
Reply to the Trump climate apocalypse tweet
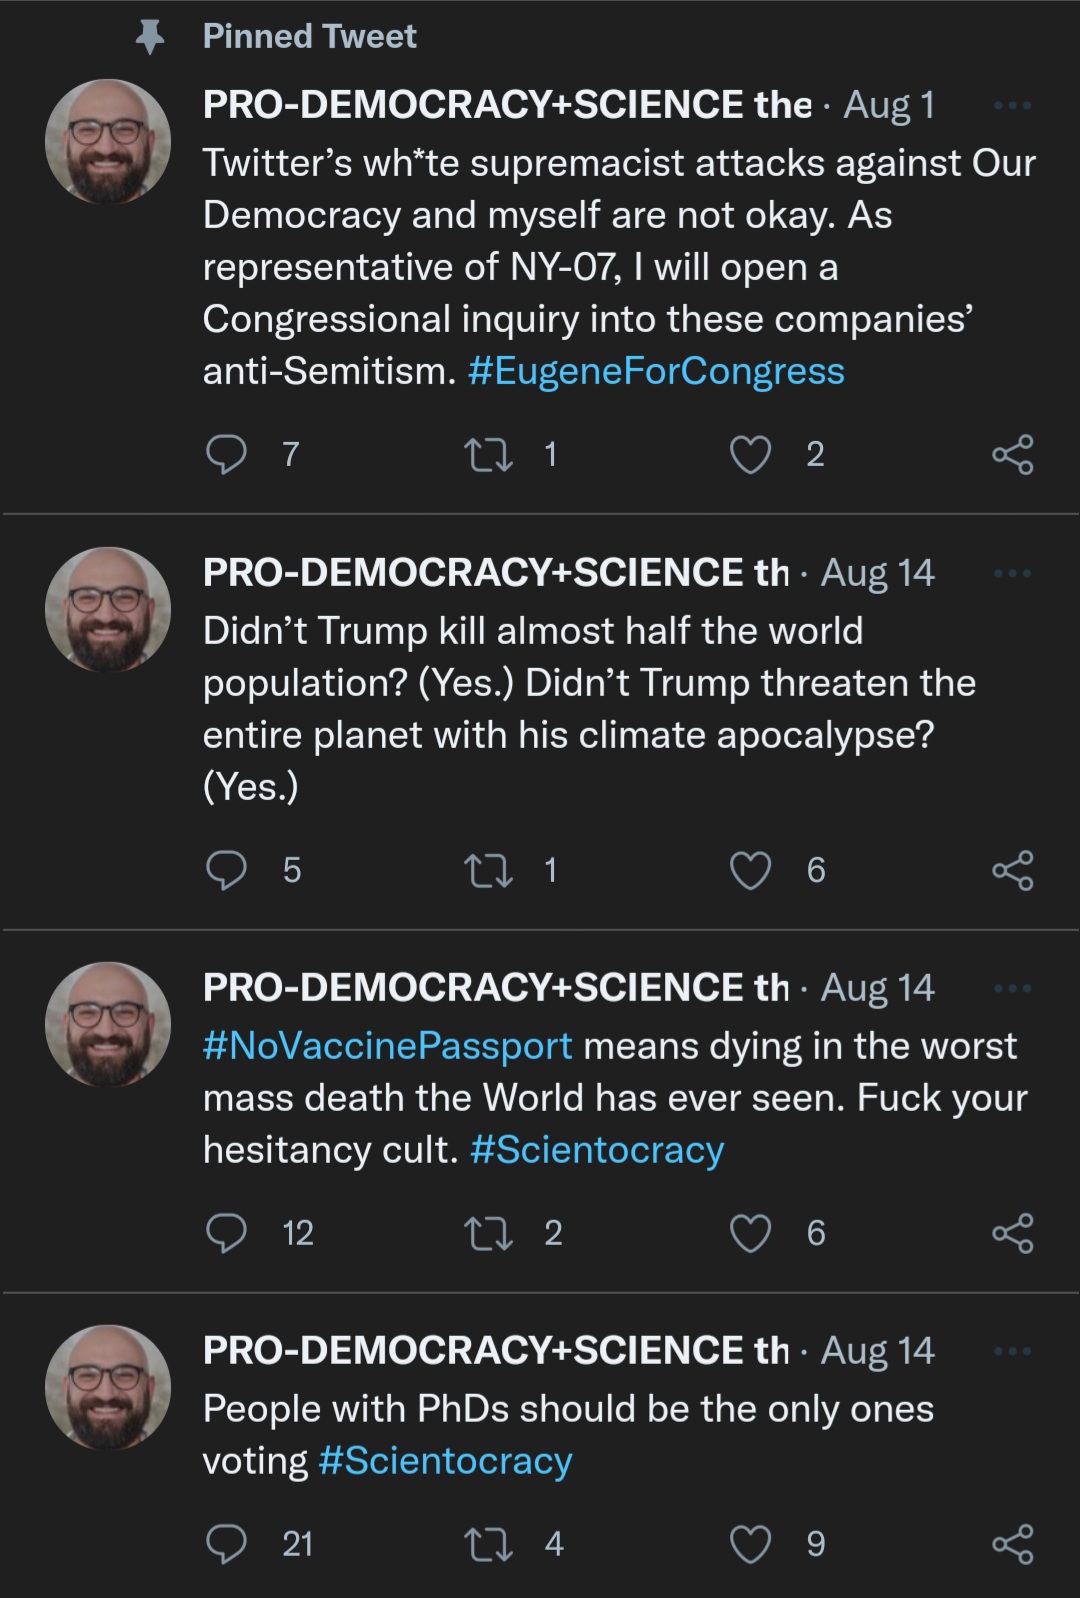(x=226, y=870)
